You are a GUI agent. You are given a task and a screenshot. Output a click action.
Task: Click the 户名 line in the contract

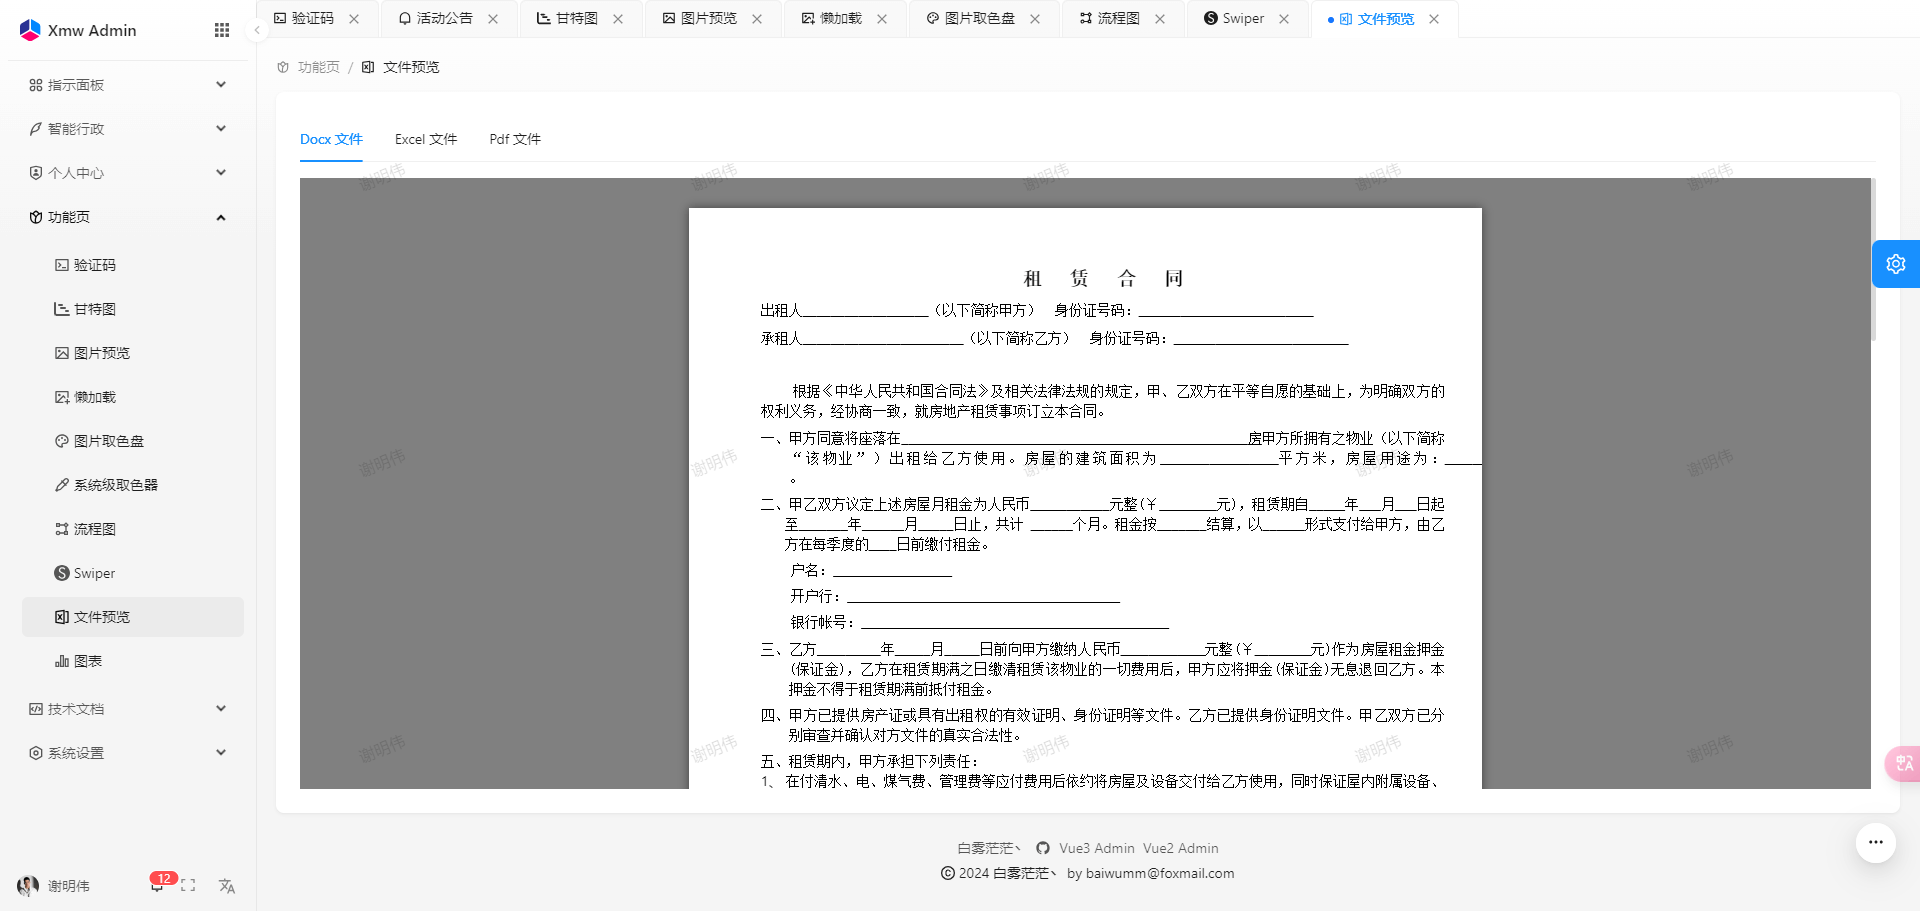[x=871, y=571]
